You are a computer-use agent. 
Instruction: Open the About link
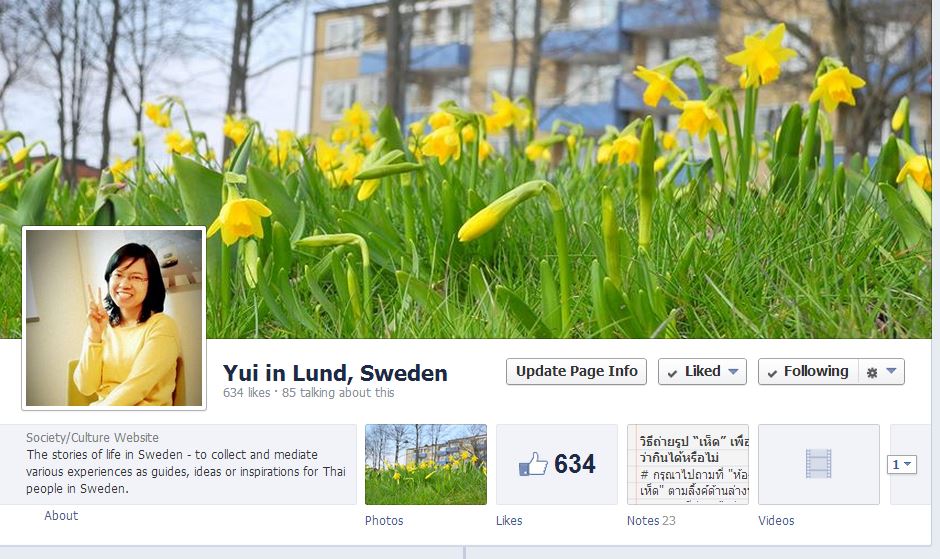[61, 516]
